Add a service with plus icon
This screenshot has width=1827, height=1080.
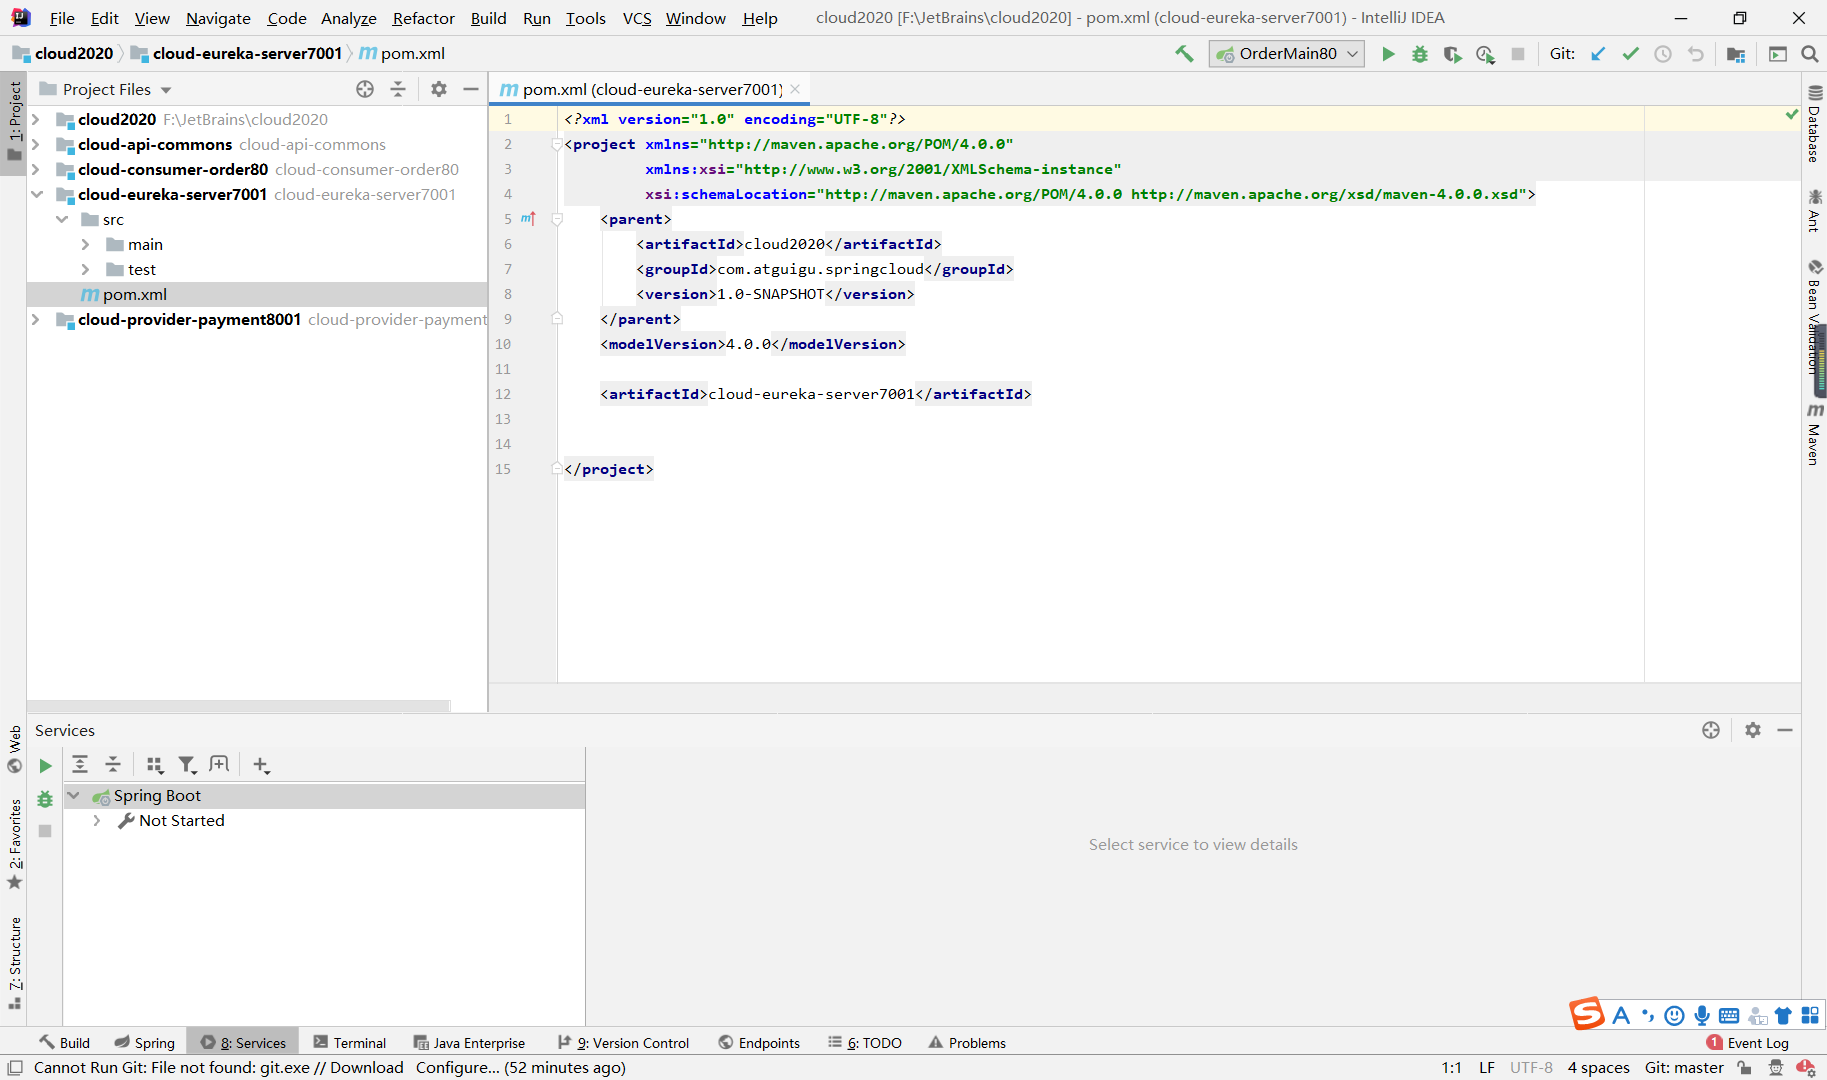(261, 765)
